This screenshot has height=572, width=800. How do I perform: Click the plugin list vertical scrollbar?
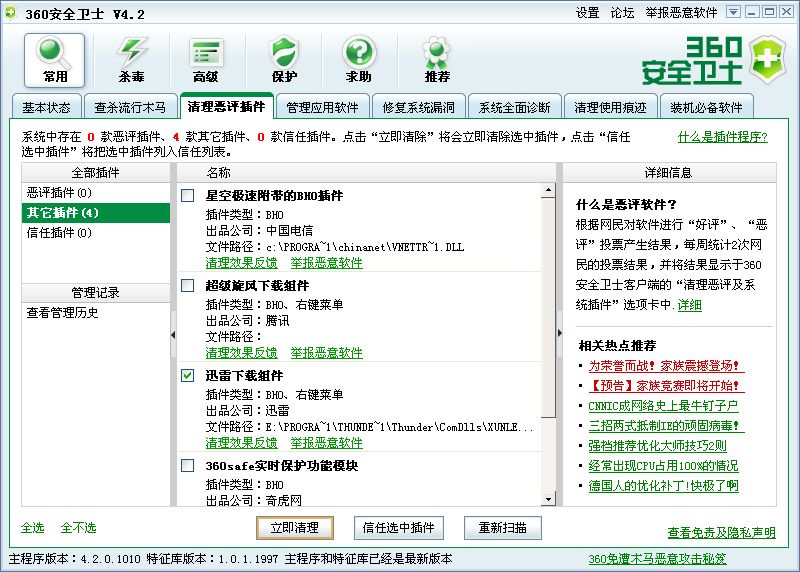[548, 300]
